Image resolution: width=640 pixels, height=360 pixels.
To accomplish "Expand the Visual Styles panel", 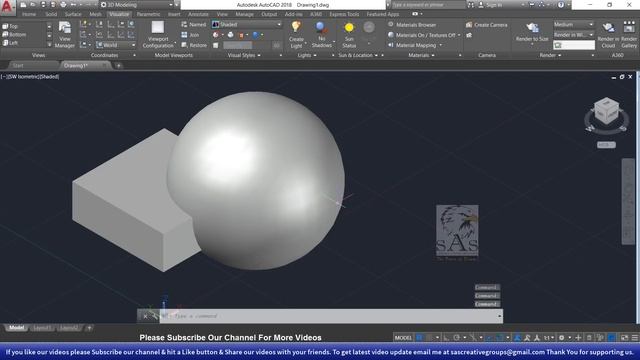I will point(244,55).
